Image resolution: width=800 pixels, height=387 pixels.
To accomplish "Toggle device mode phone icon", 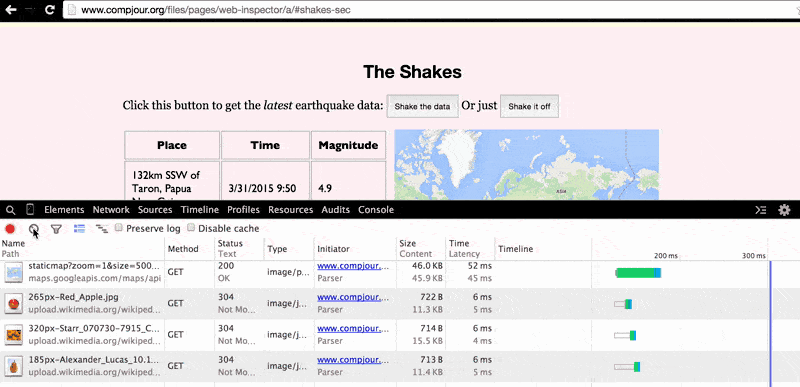I will click(x=30, y=210).
